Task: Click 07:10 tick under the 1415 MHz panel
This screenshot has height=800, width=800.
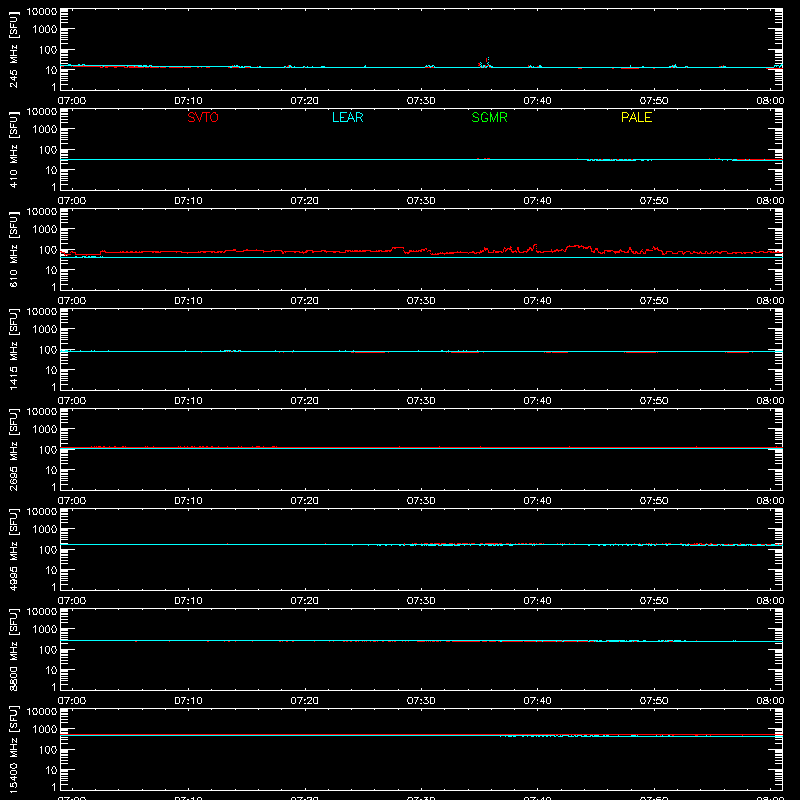Action: click(188, 401)
